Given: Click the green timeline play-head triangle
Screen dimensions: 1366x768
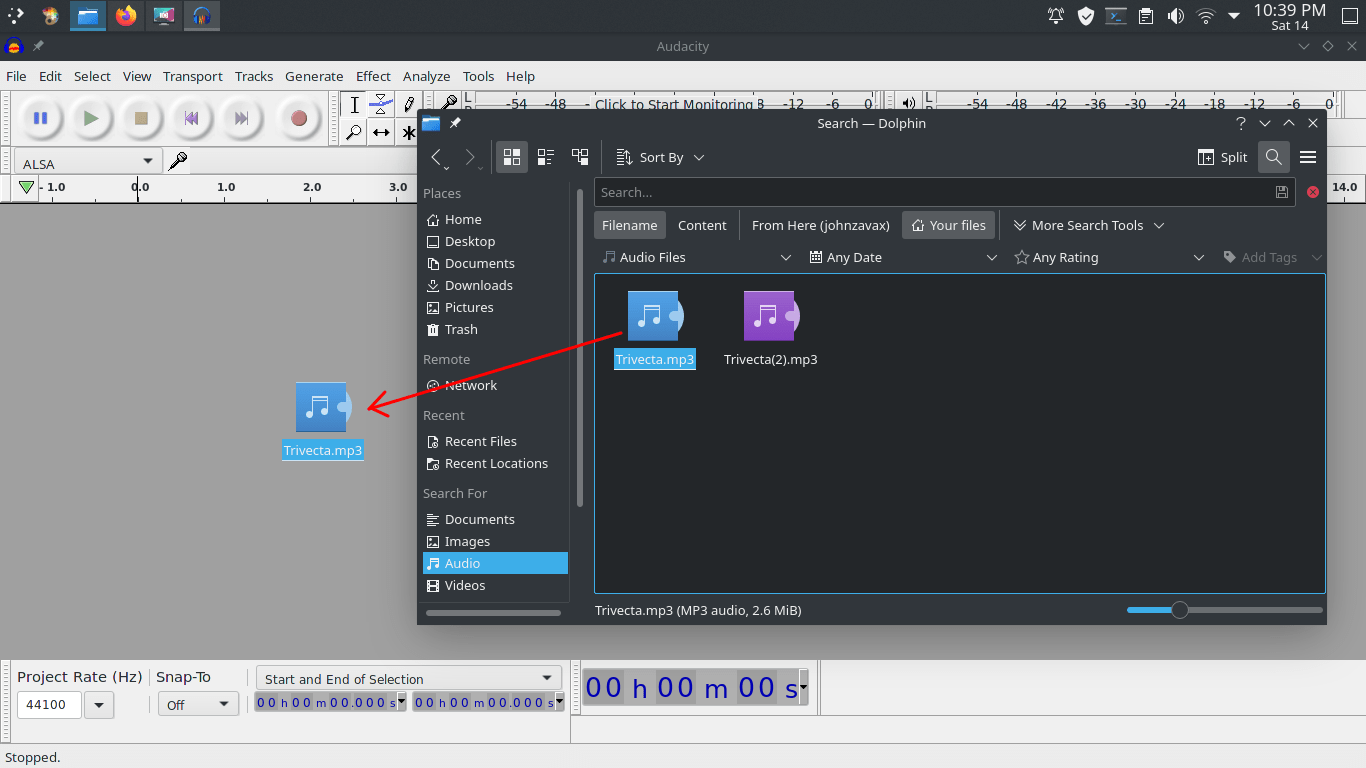Looking at the screenshot, I should pyautogui.click(x=26, y=187).
